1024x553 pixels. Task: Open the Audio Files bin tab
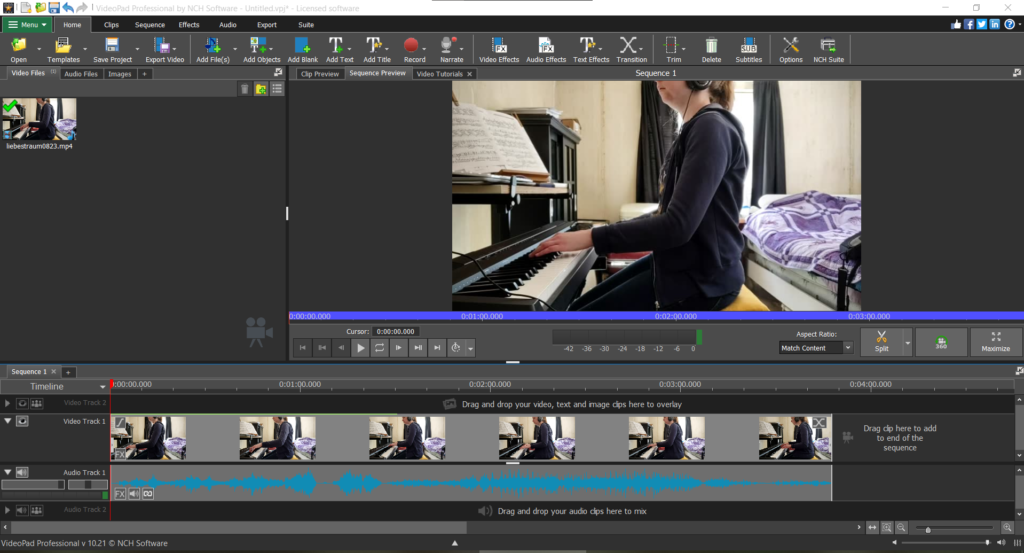click(80, 74)
